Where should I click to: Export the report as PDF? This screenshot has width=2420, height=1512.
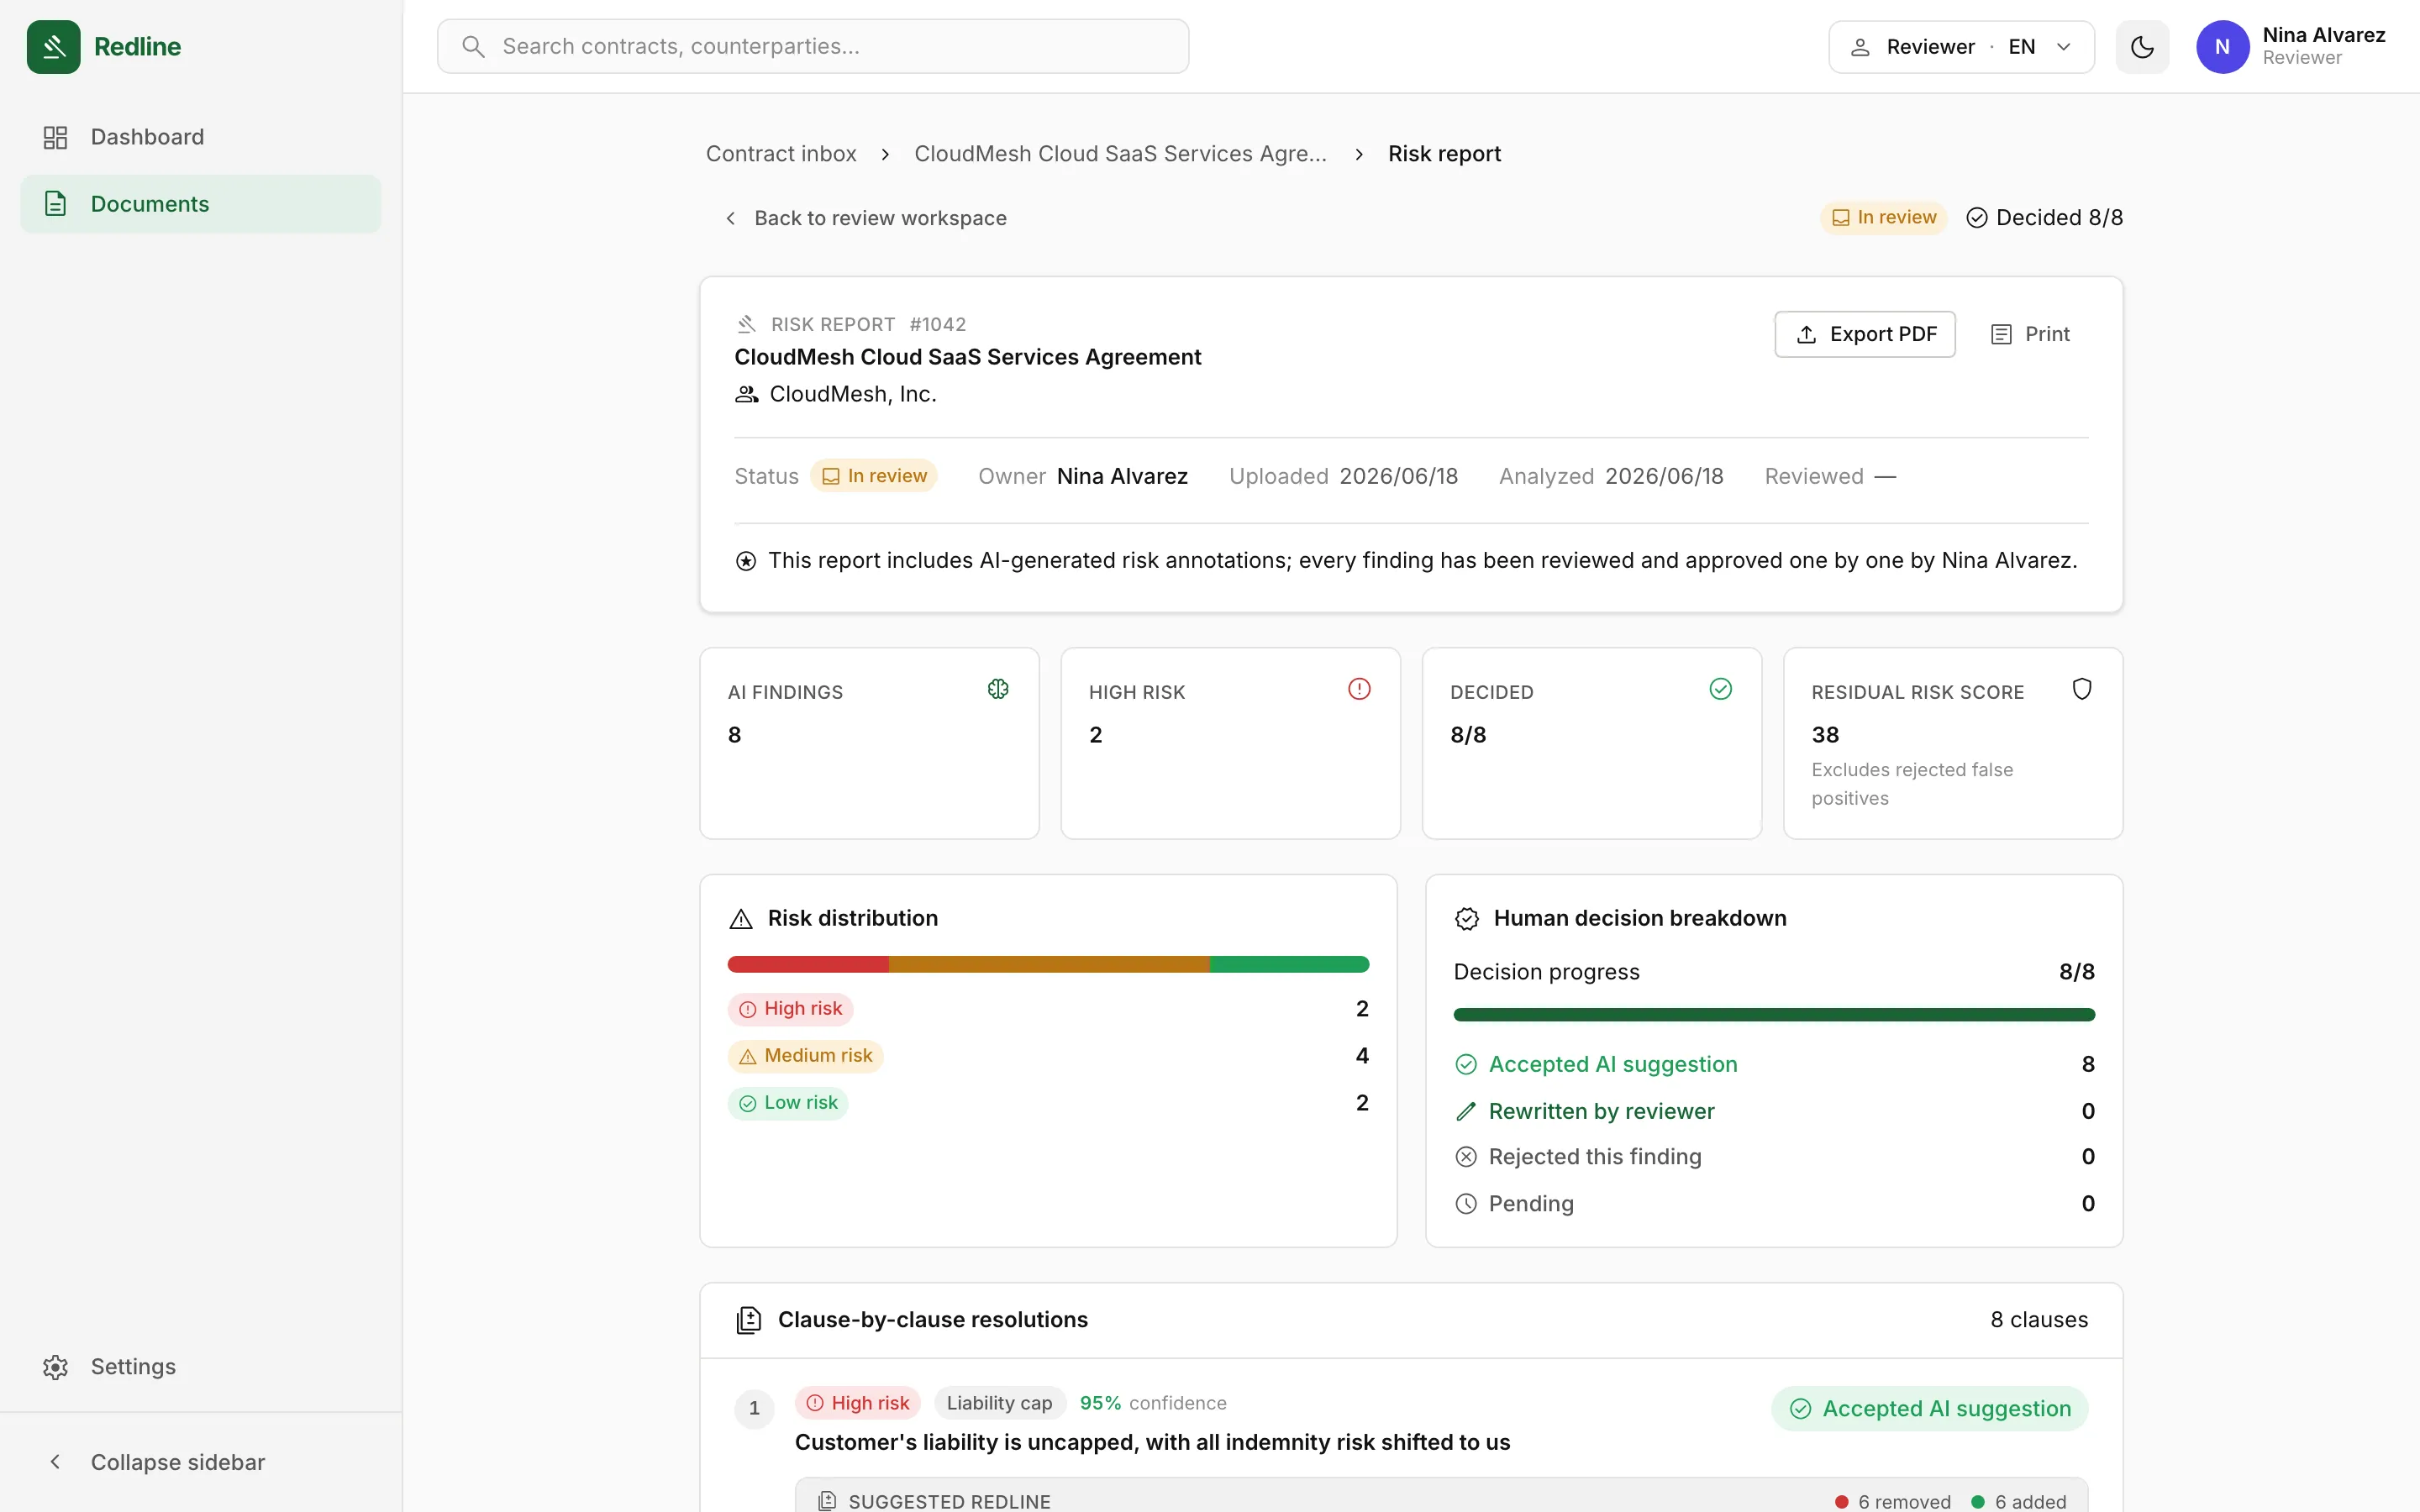(x=1865, y=334)
